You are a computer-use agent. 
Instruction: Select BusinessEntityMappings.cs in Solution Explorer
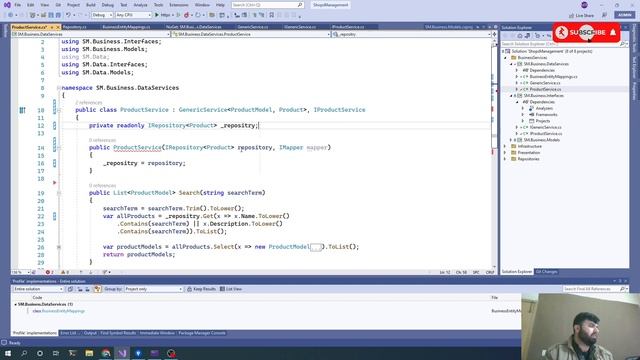point(553,77)
